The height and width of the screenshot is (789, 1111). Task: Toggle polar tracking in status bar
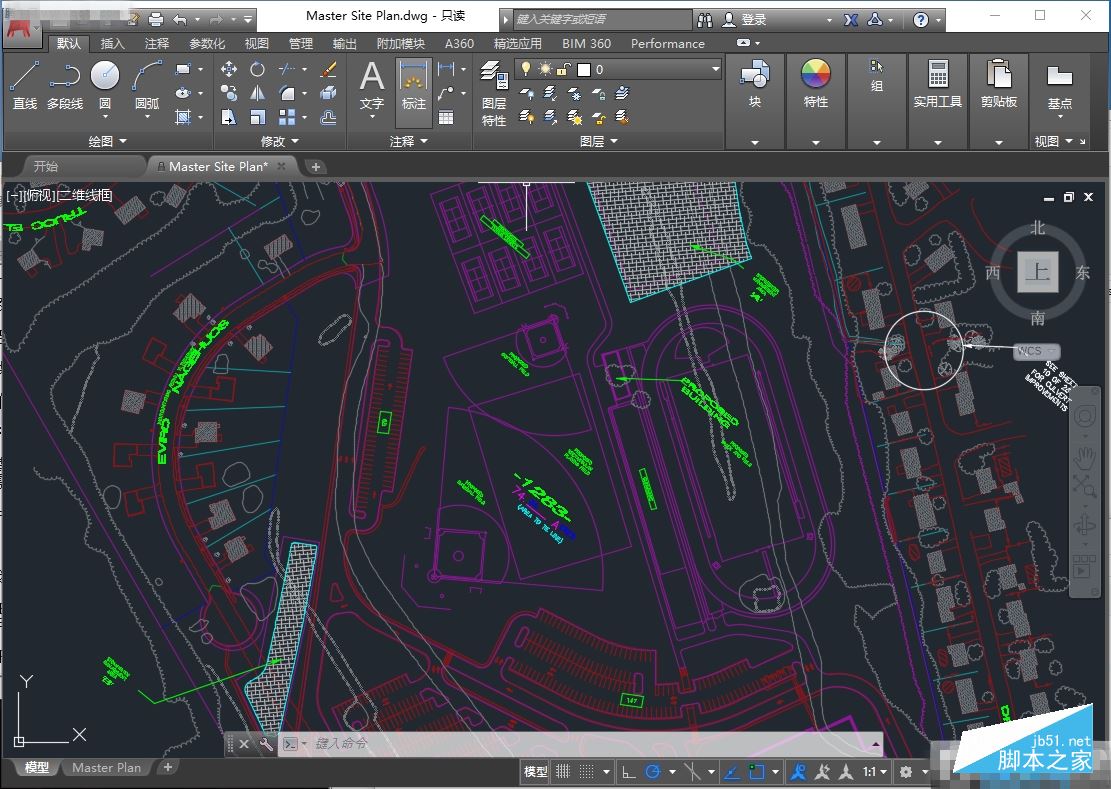tap(654, 771)
